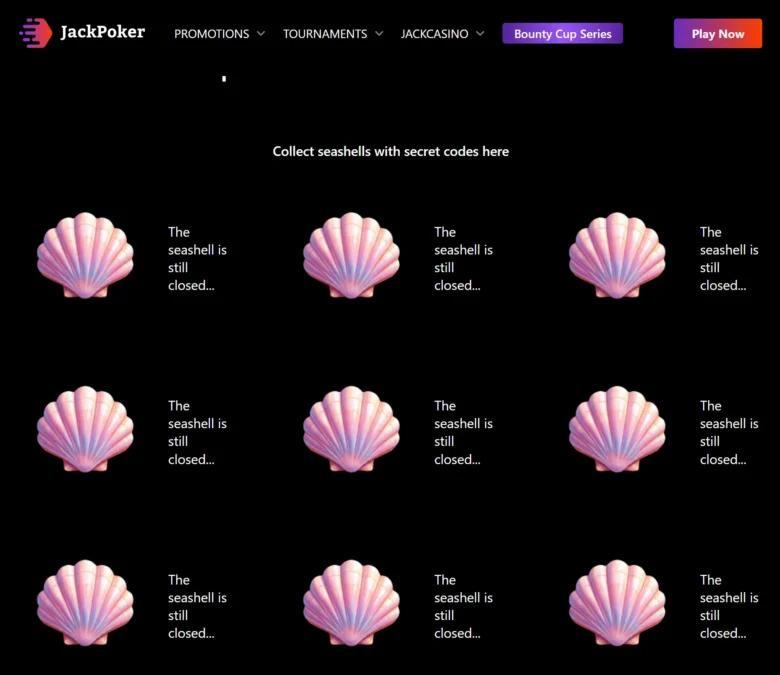
Task: Expand the chevron next to TOURNAMENTS
Action: point(379,34)
